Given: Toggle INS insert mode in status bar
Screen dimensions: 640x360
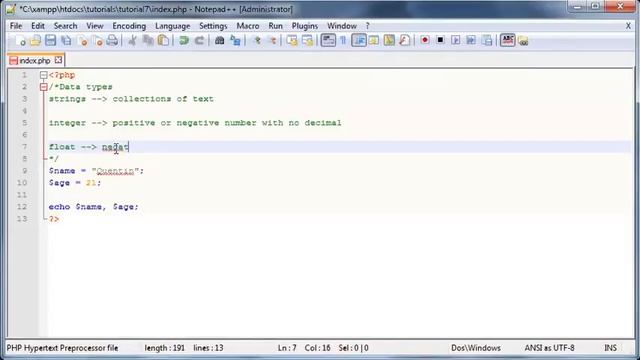Looking at the screenshot, I should pyautogui.click(x=610, y=348).
